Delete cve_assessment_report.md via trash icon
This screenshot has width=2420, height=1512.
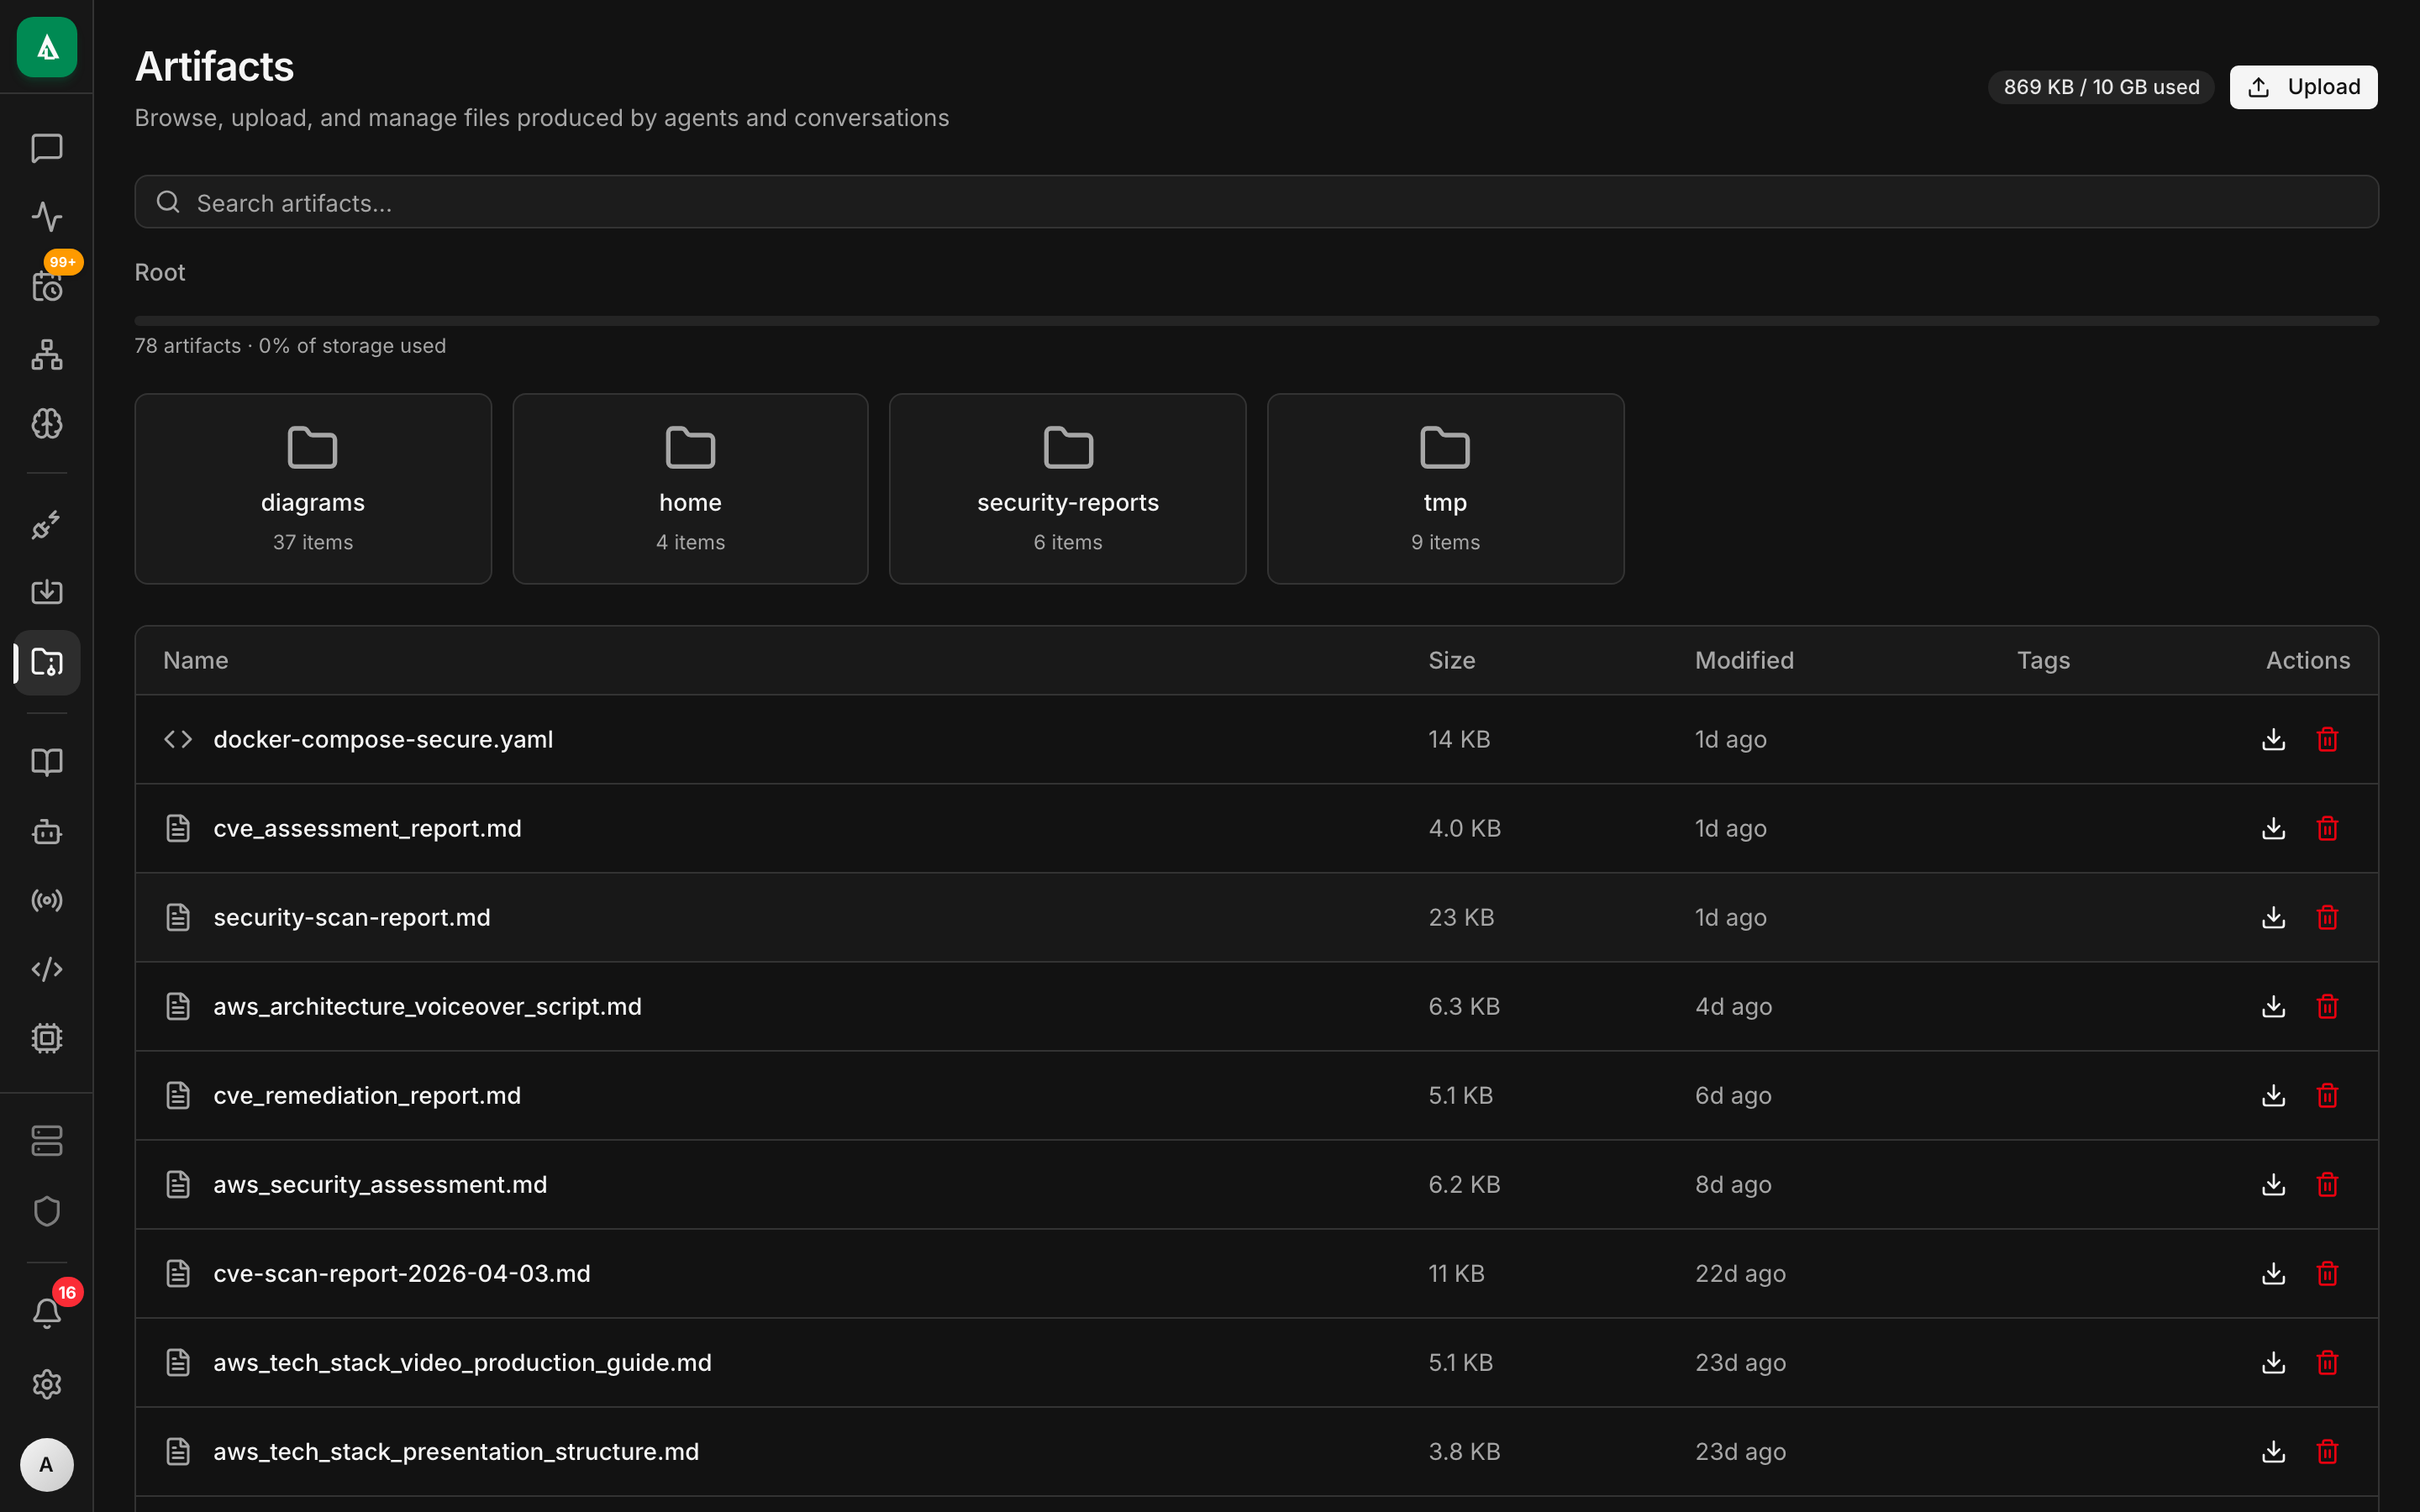click(x=2327, y=828)
